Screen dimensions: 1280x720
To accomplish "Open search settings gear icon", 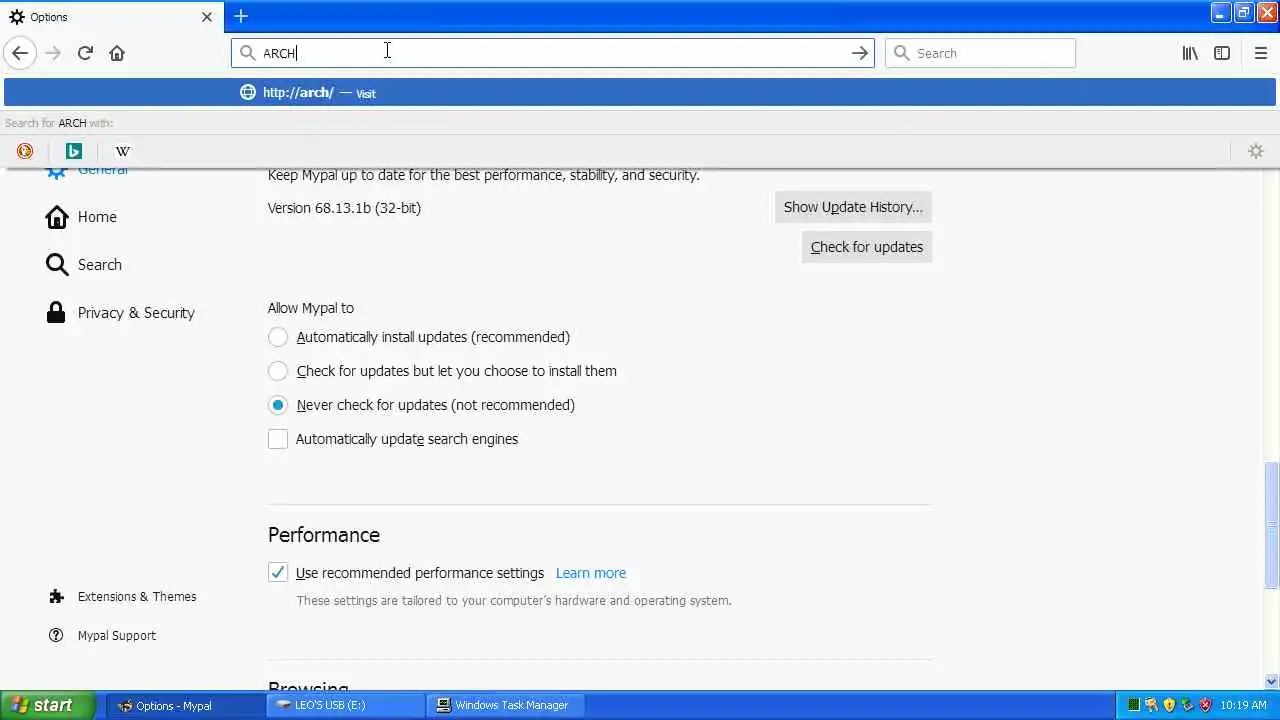I will pos(1256,151).
